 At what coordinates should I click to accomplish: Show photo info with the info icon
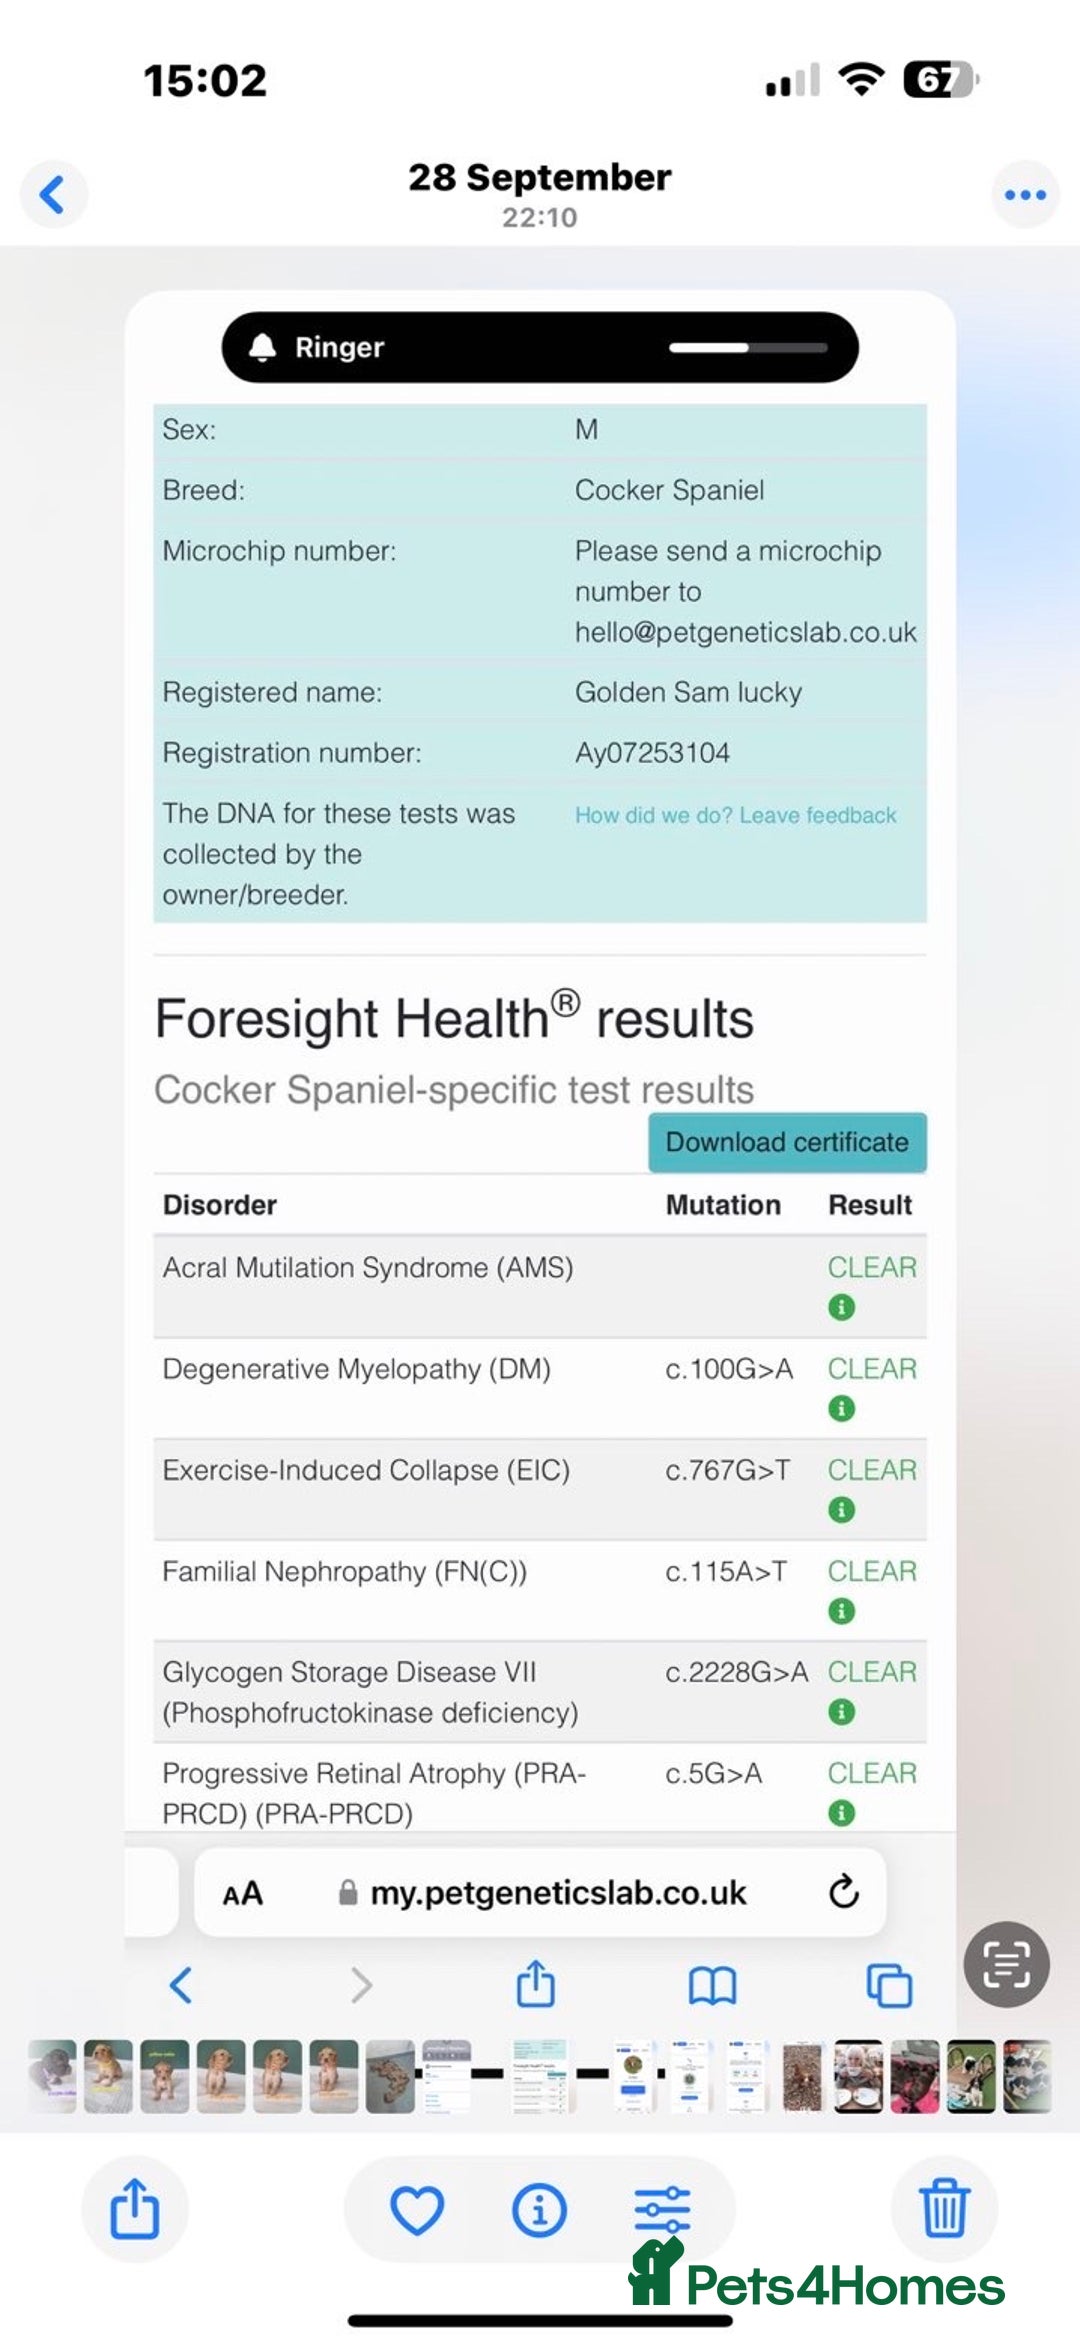(x=539, y=2209)
